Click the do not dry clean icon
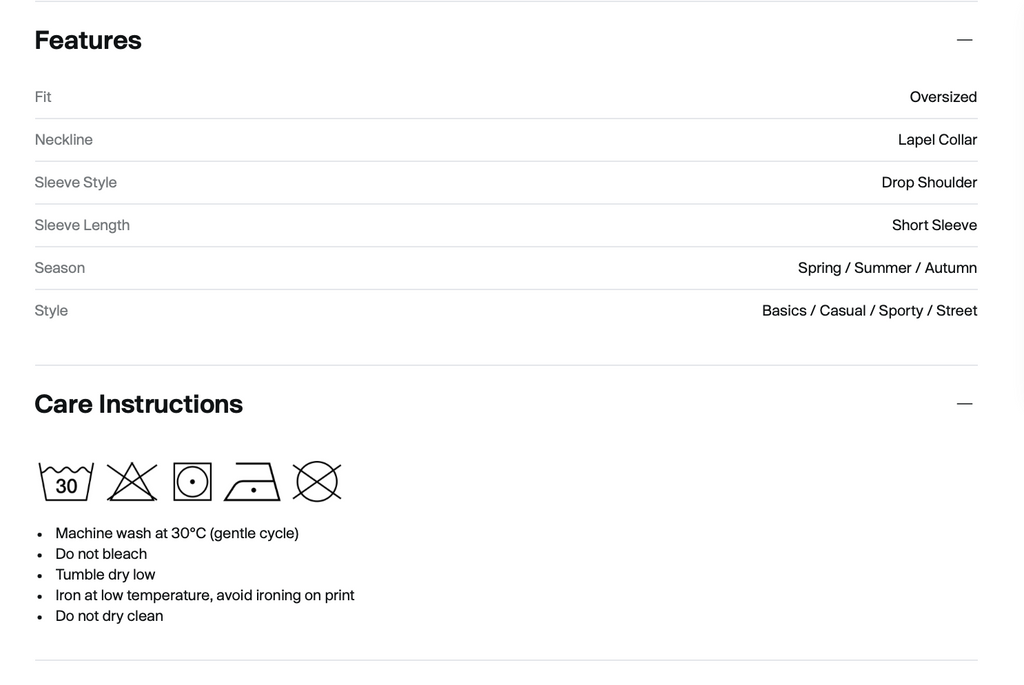Screen dimensions: 1024x685 pyautogui.click(x=317, y=482)
